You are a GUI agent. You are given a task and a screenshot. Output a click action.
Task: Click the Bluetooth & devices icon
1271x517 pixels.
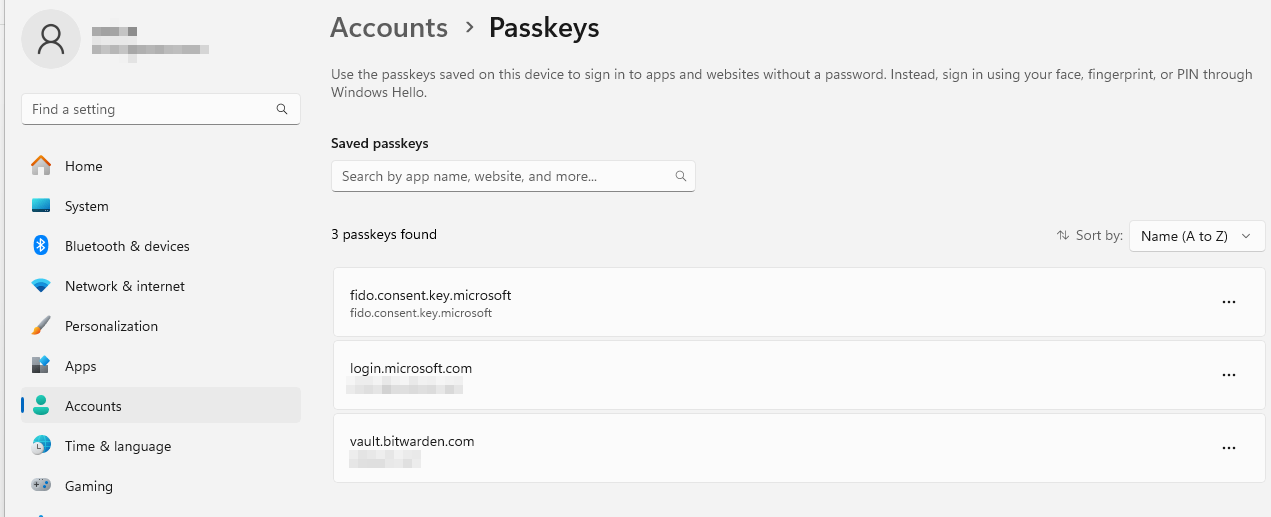[x=41, y=246]
